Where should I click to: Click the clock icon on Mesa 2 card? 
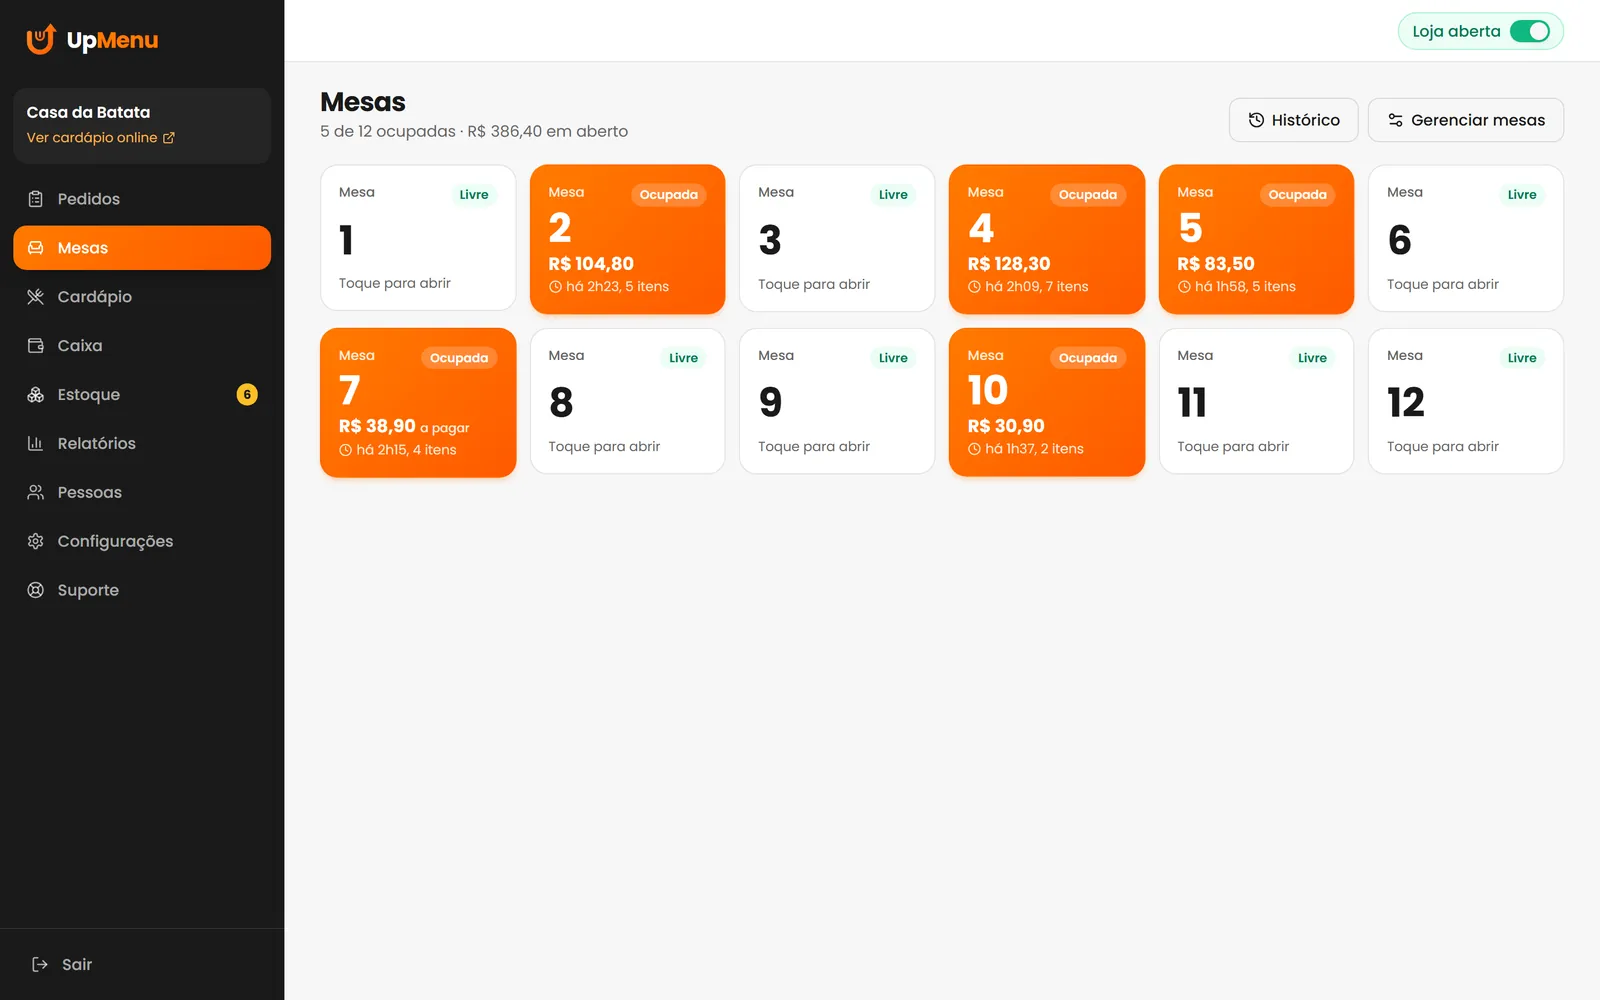click(555, 287)
